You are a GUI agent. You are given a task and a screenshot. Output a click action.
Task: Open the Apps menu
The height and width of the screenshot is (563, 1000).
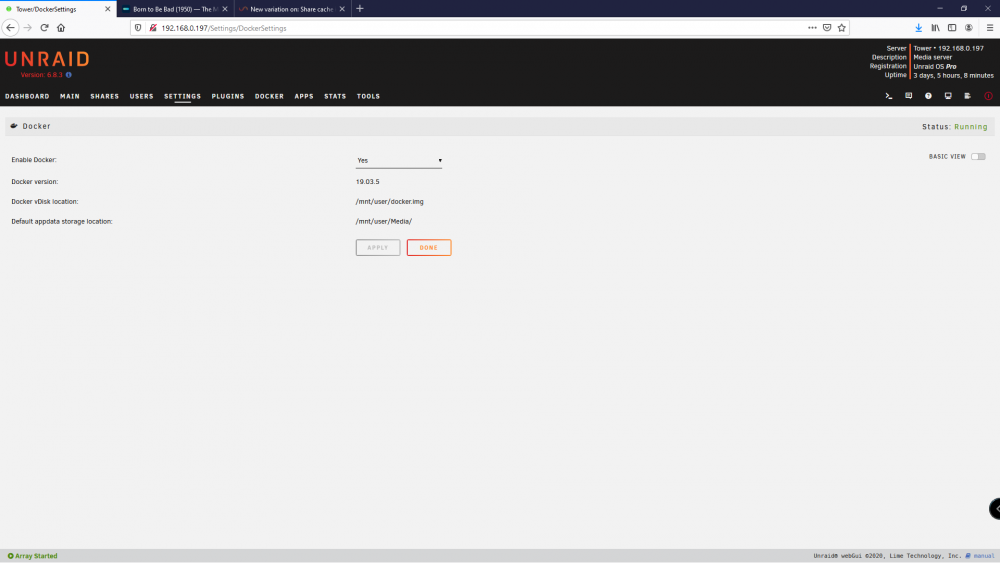click(x=304, y=96)
